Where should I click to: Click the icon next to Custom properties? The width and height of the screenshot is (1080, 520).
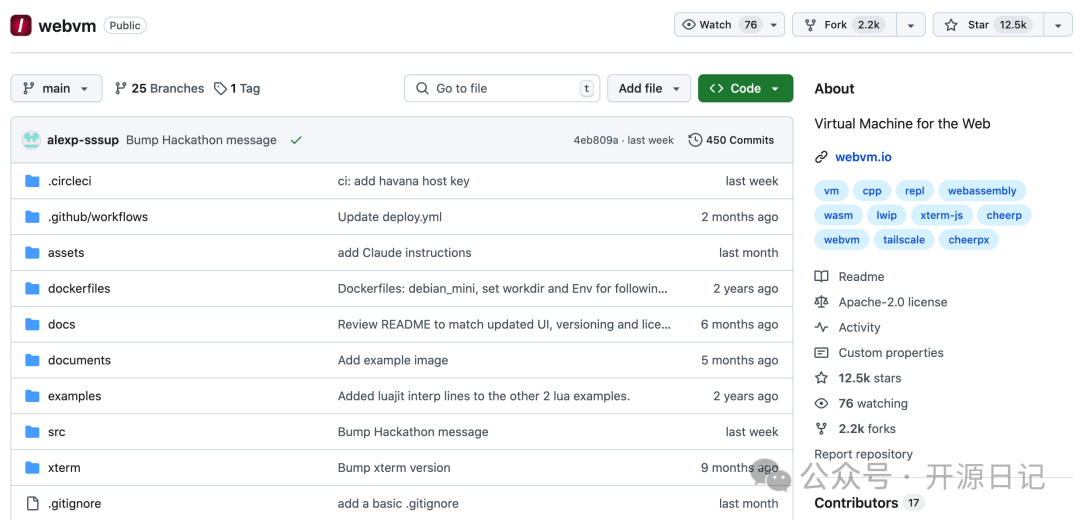(821, 353)
